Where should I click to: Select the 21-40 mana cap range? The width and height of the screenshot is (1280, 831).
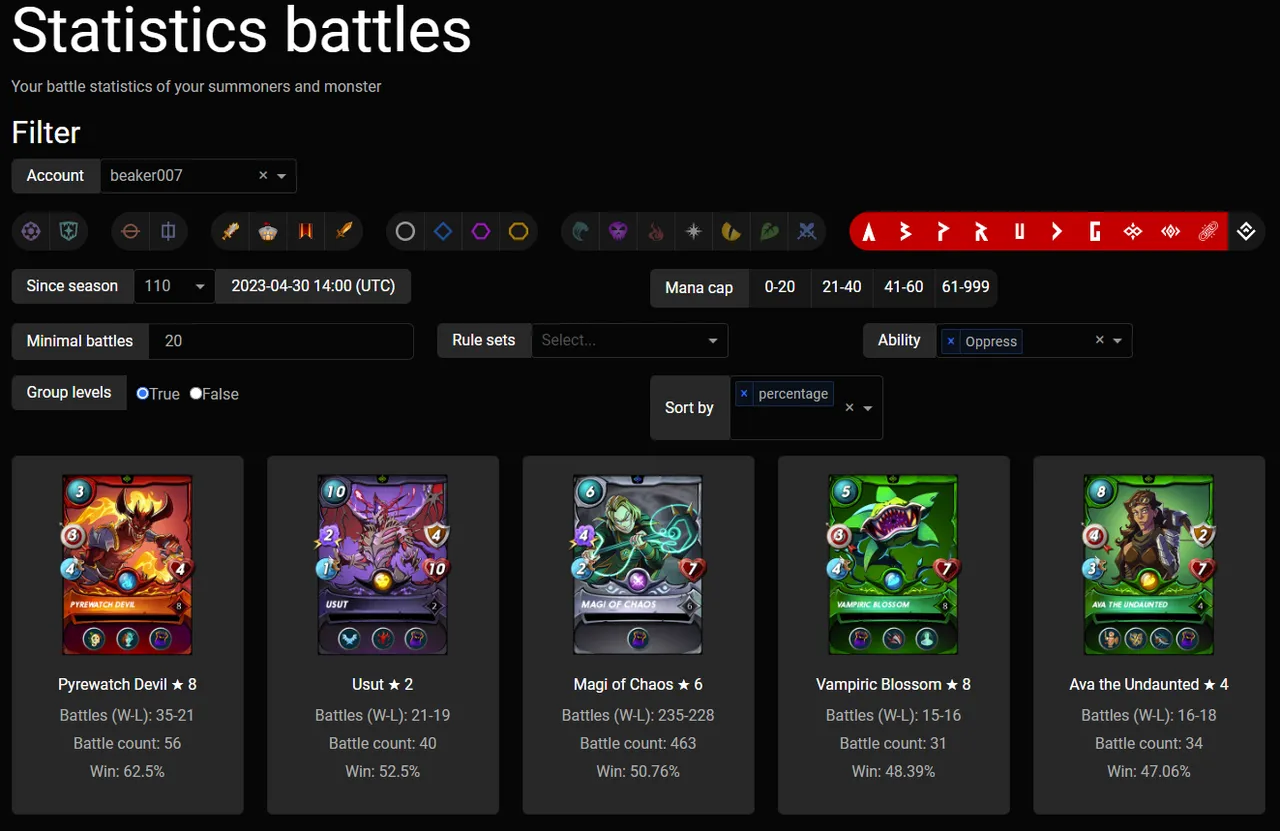point(842,287)
